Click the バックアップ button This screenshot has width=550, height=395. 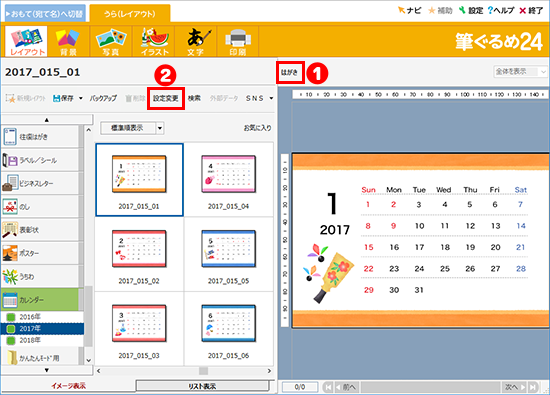[103, 98]
